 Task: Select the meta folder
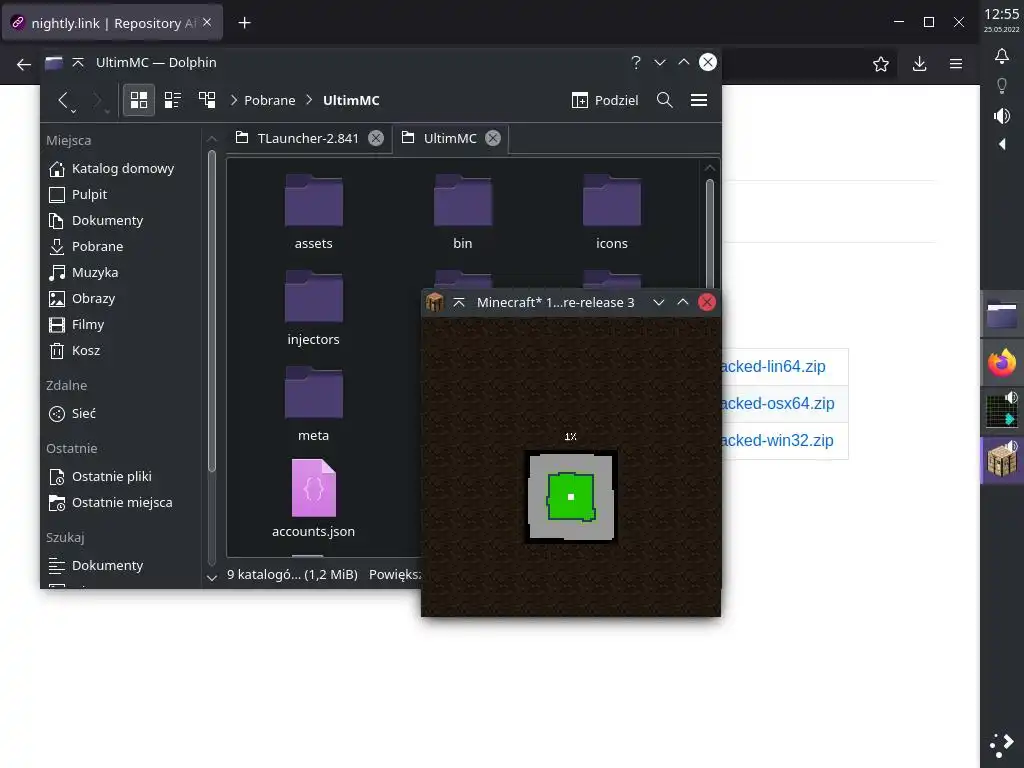[313, 404]
